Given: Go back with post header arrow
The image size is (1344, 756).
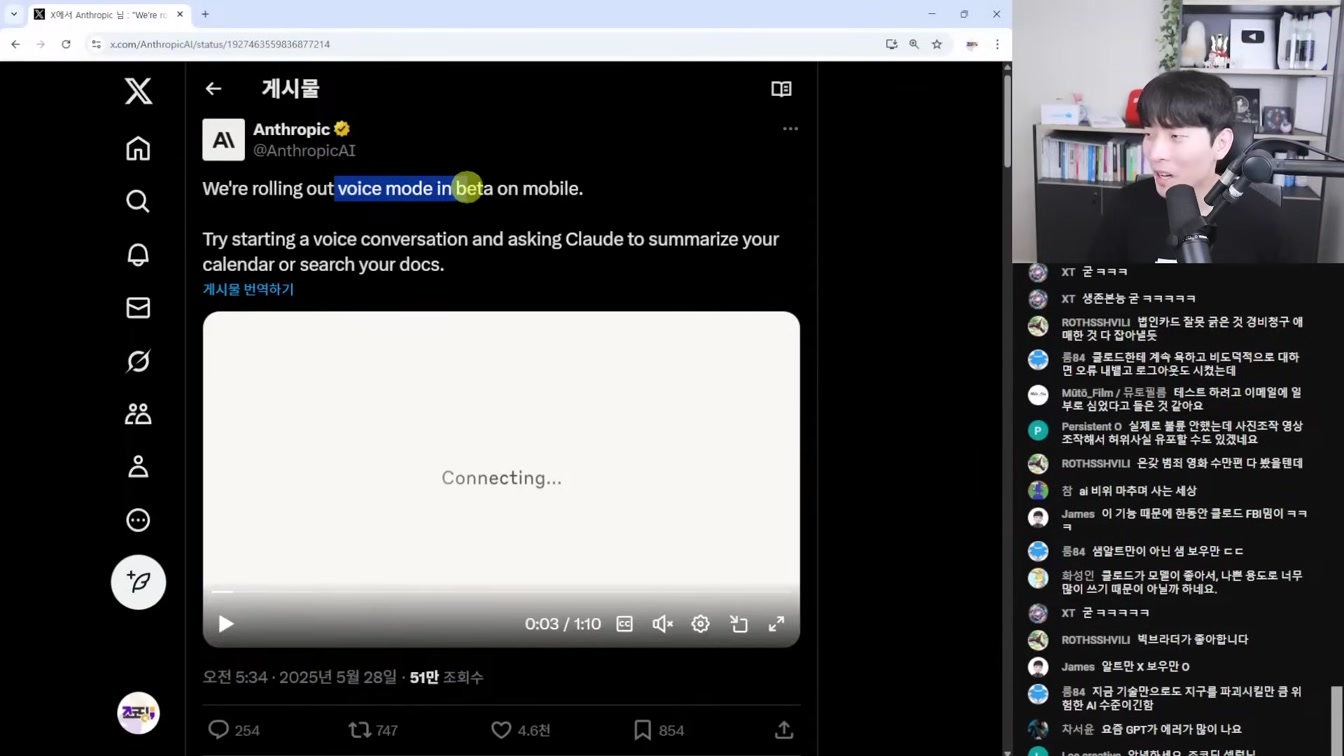Looking at the screenshot, I should 213,89.
